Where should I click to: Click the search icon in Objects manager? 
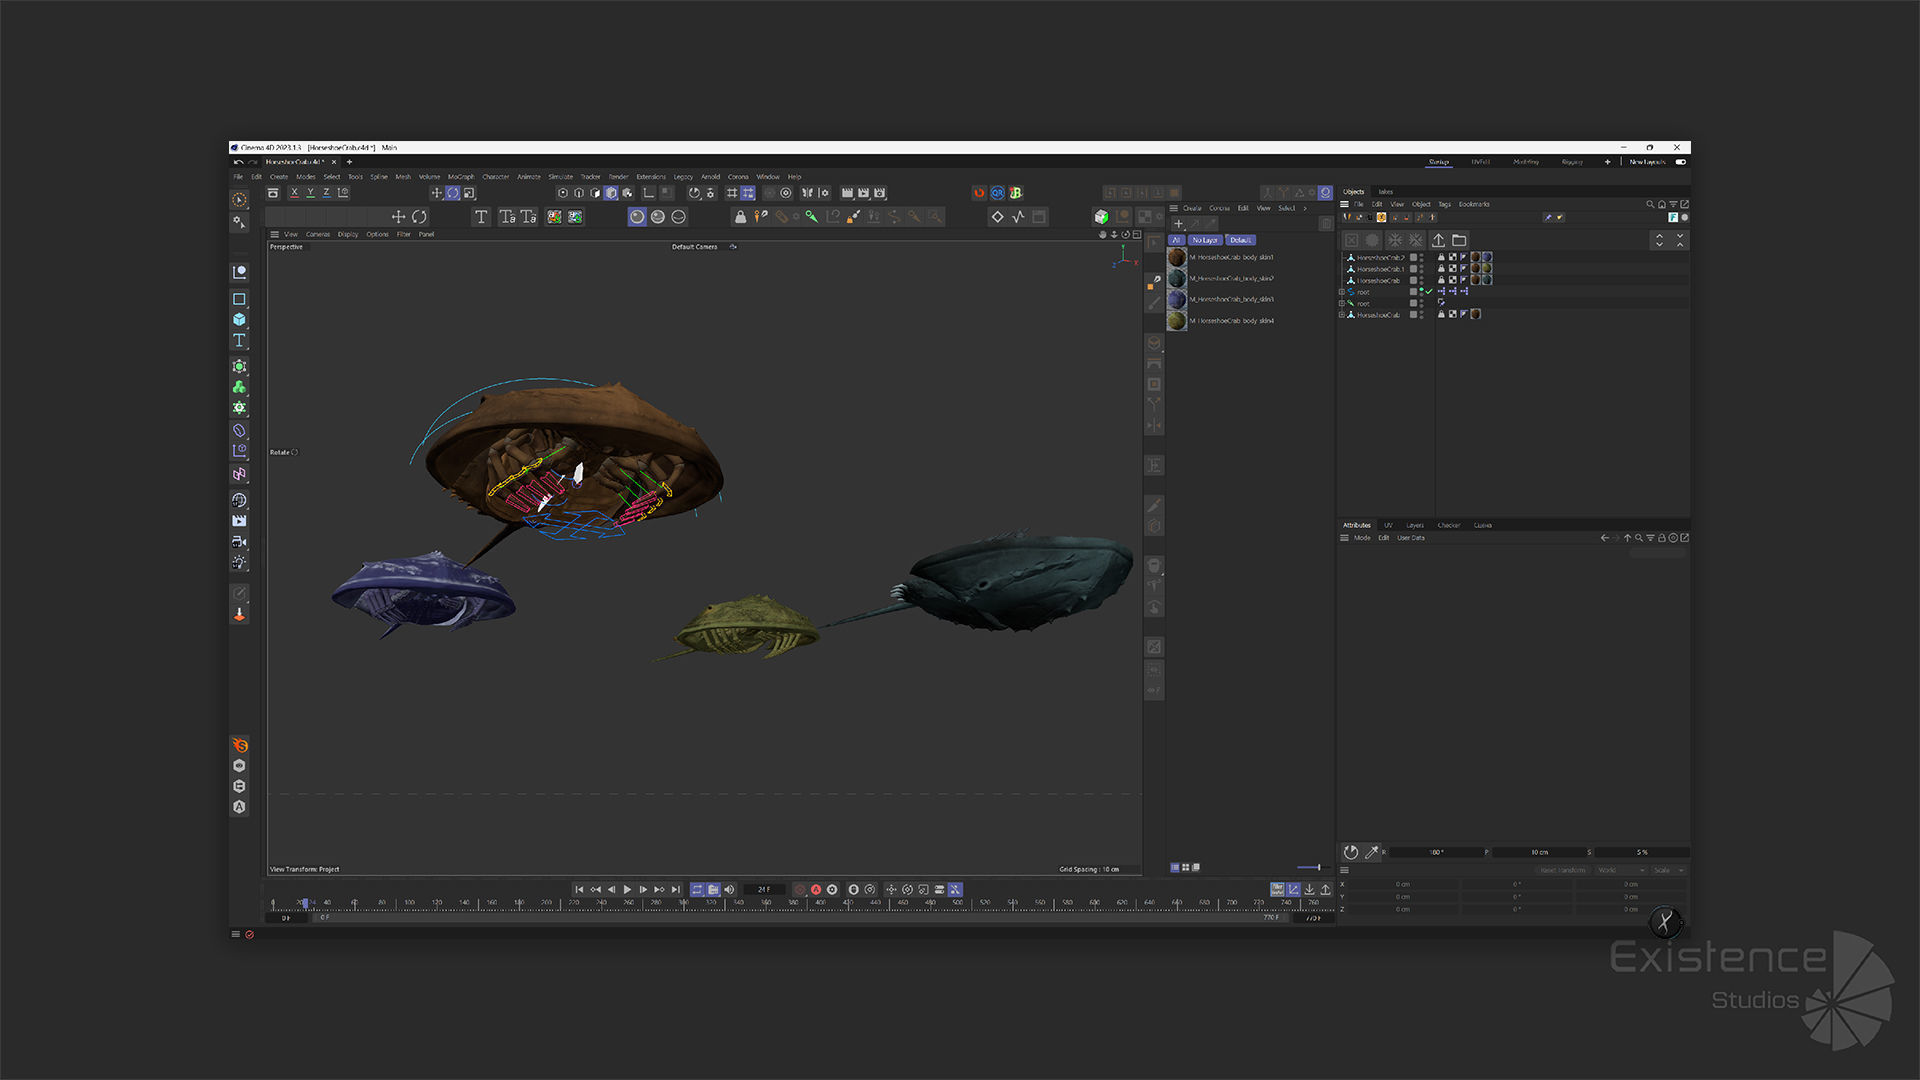pyautogui.click(x=1650, y=204)
